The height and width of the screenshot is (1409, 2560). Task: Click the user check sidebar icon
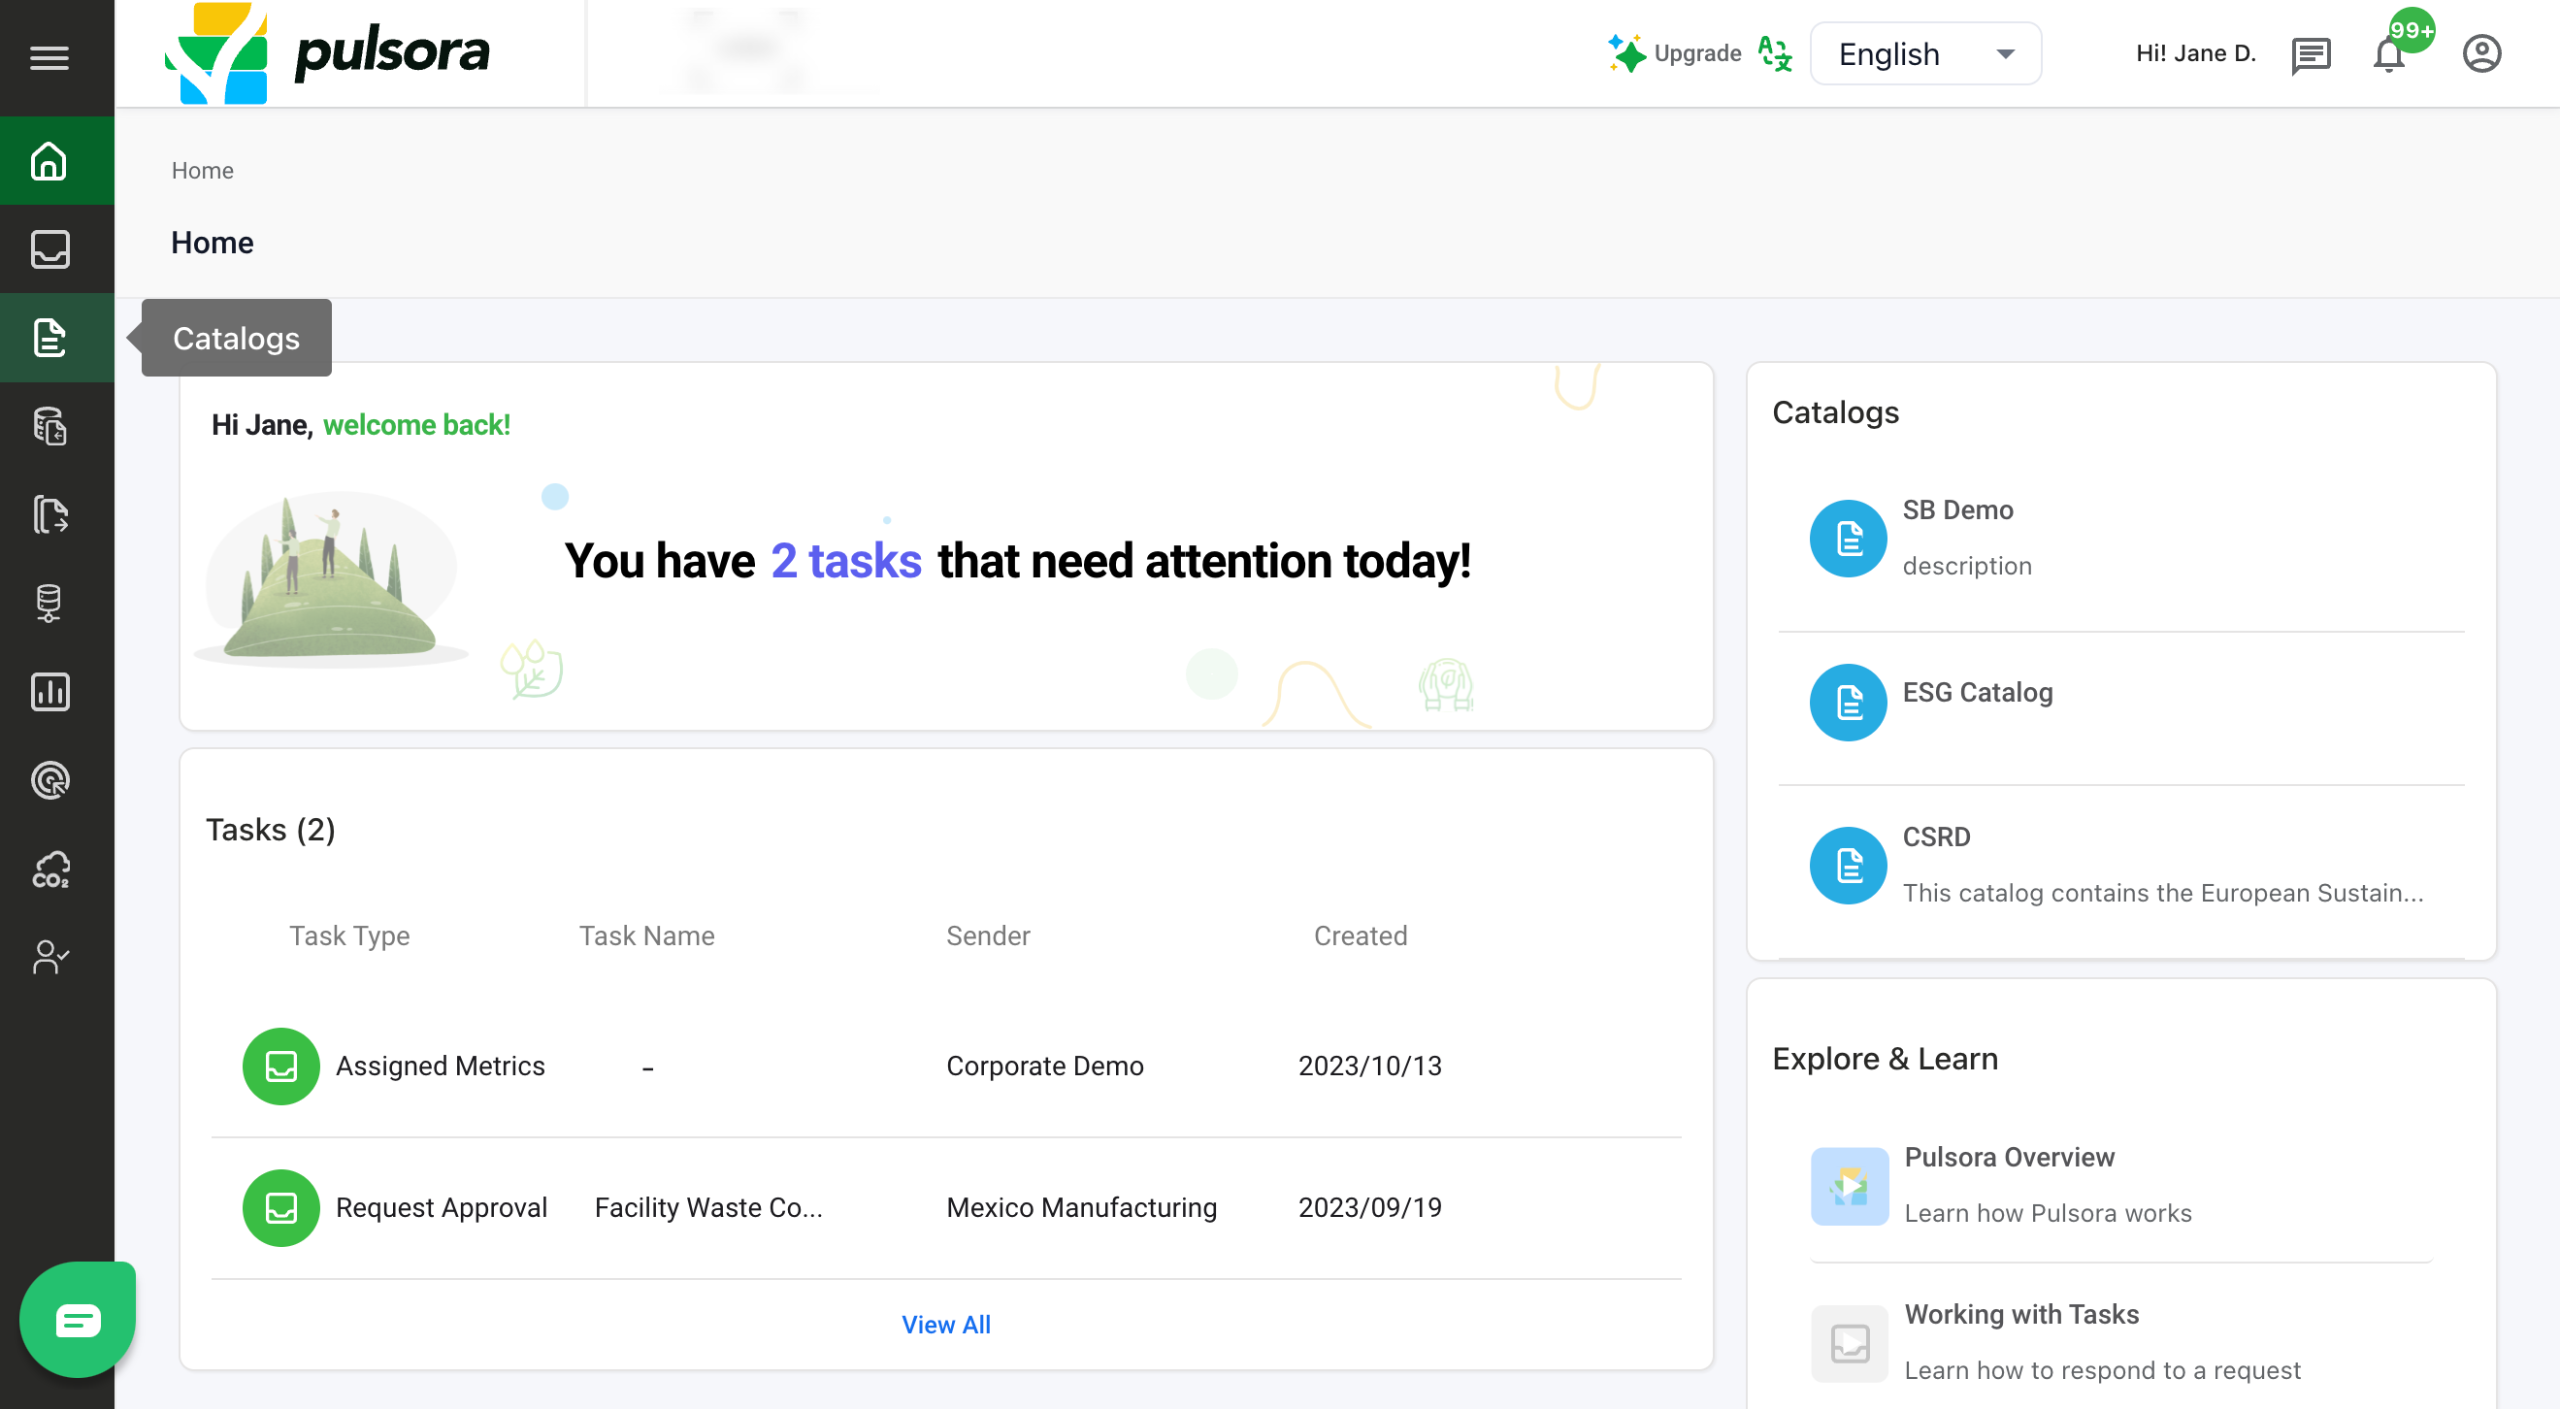click(x=49, y=957)
